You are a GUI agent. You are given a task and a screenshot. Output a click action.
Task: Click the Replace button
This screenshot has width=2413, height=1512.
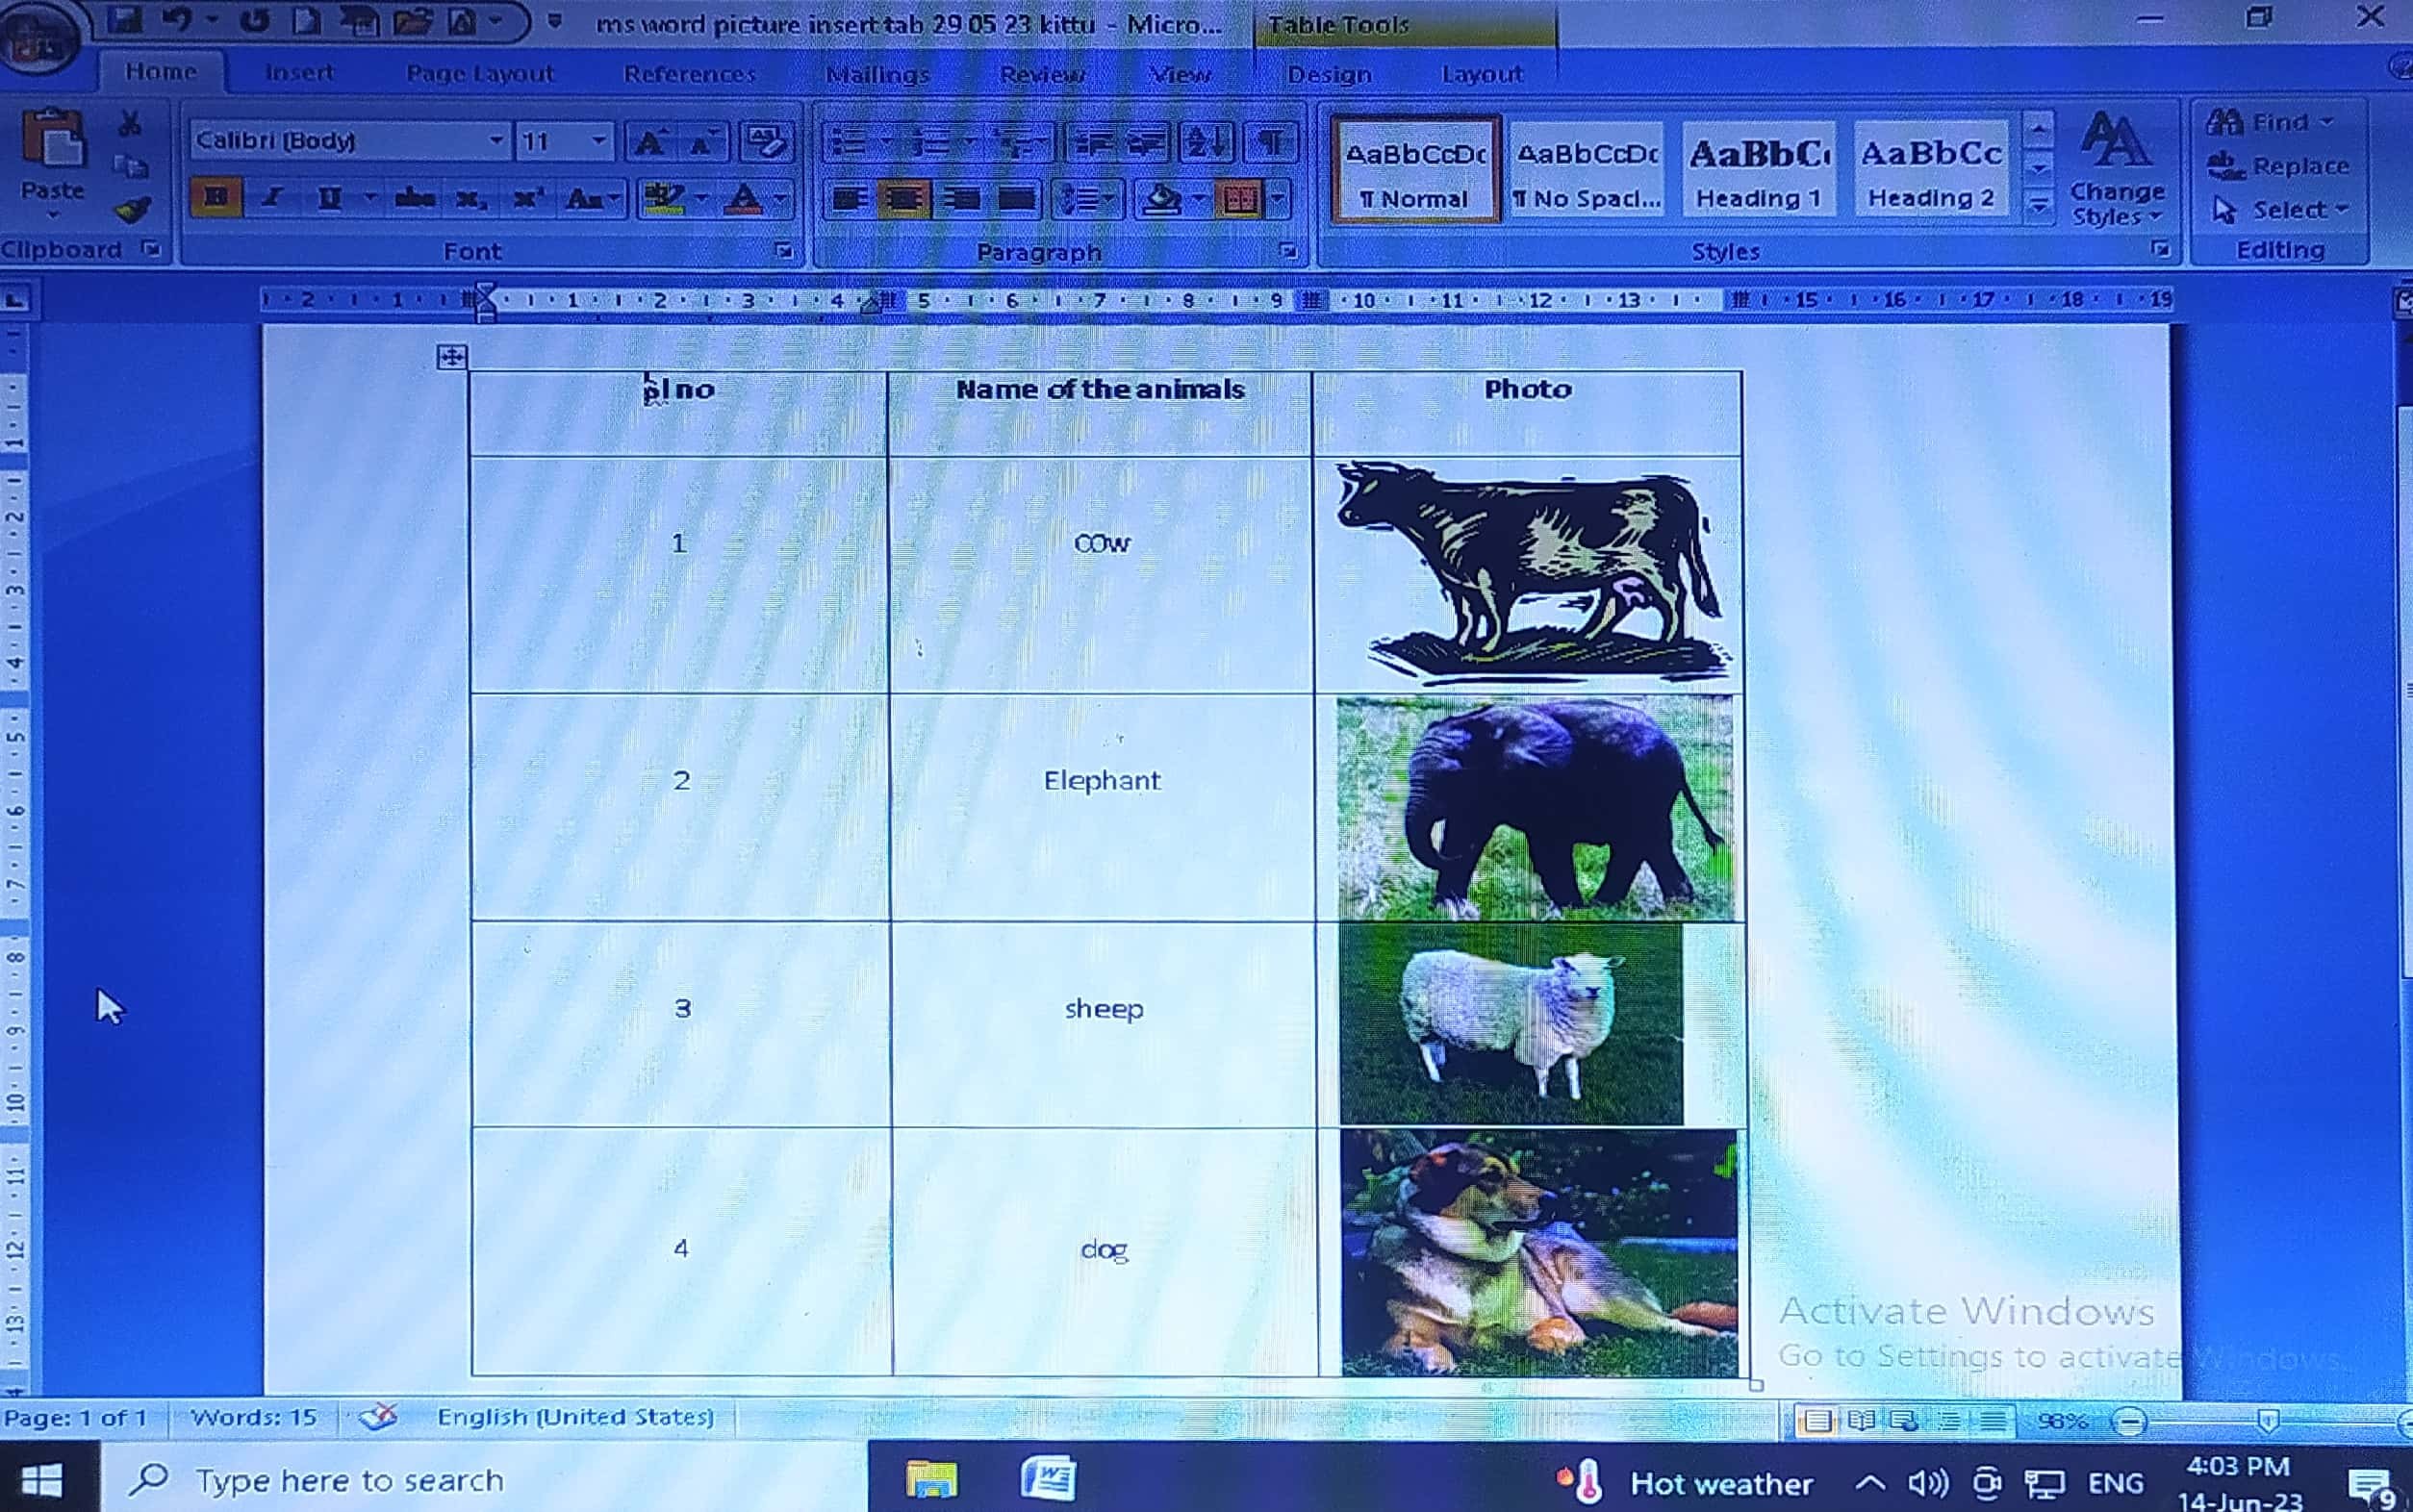[x=2280, y=166]
